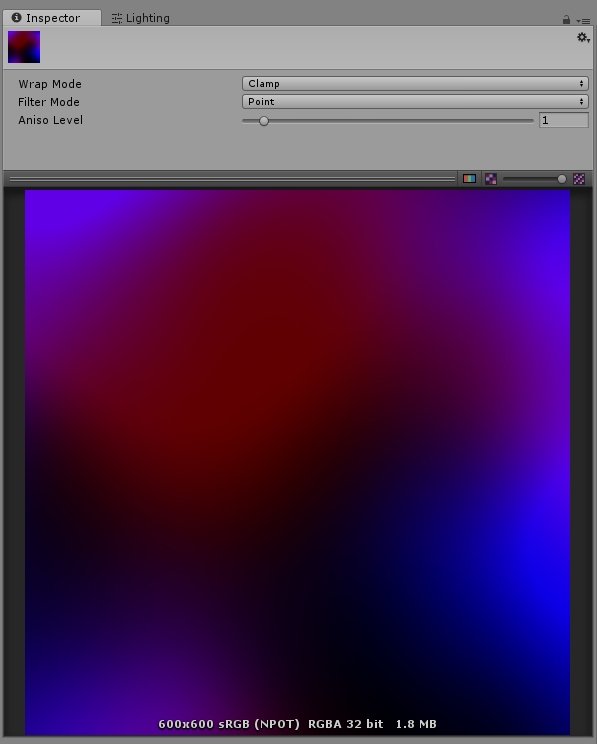Open the Lighting tab
The height and width of the screenshot is (744, 597).
(x=140, y=18)
